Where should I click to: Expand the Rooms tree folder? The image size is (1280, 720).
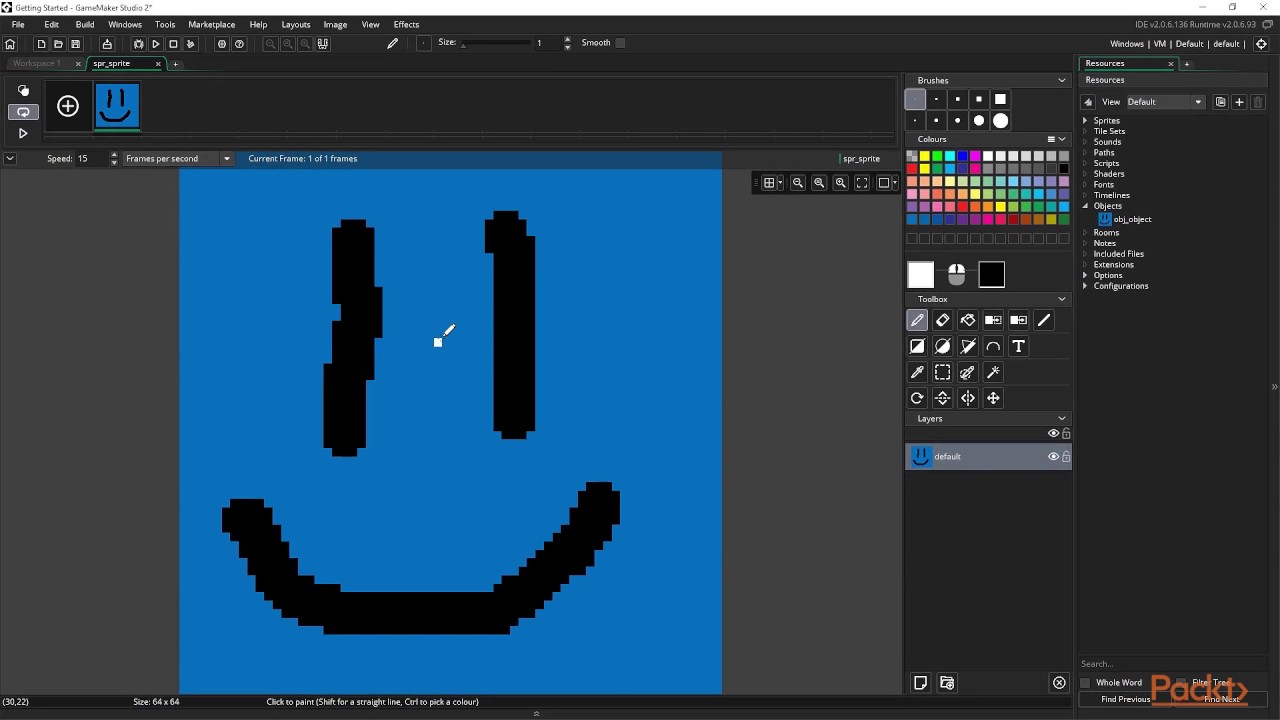pyautogui.click(x=1086, y=233)
